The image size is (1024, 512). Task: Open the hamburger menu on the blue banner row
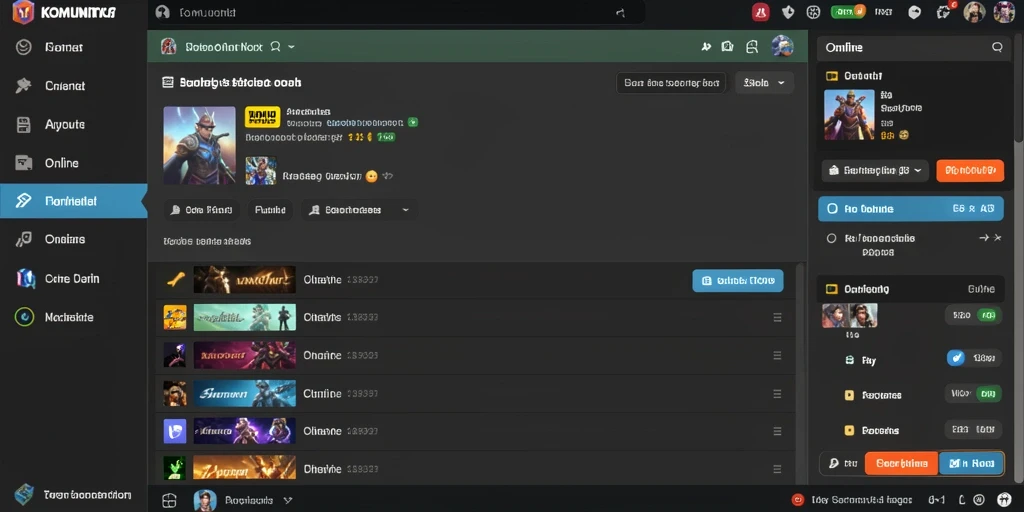777,394
